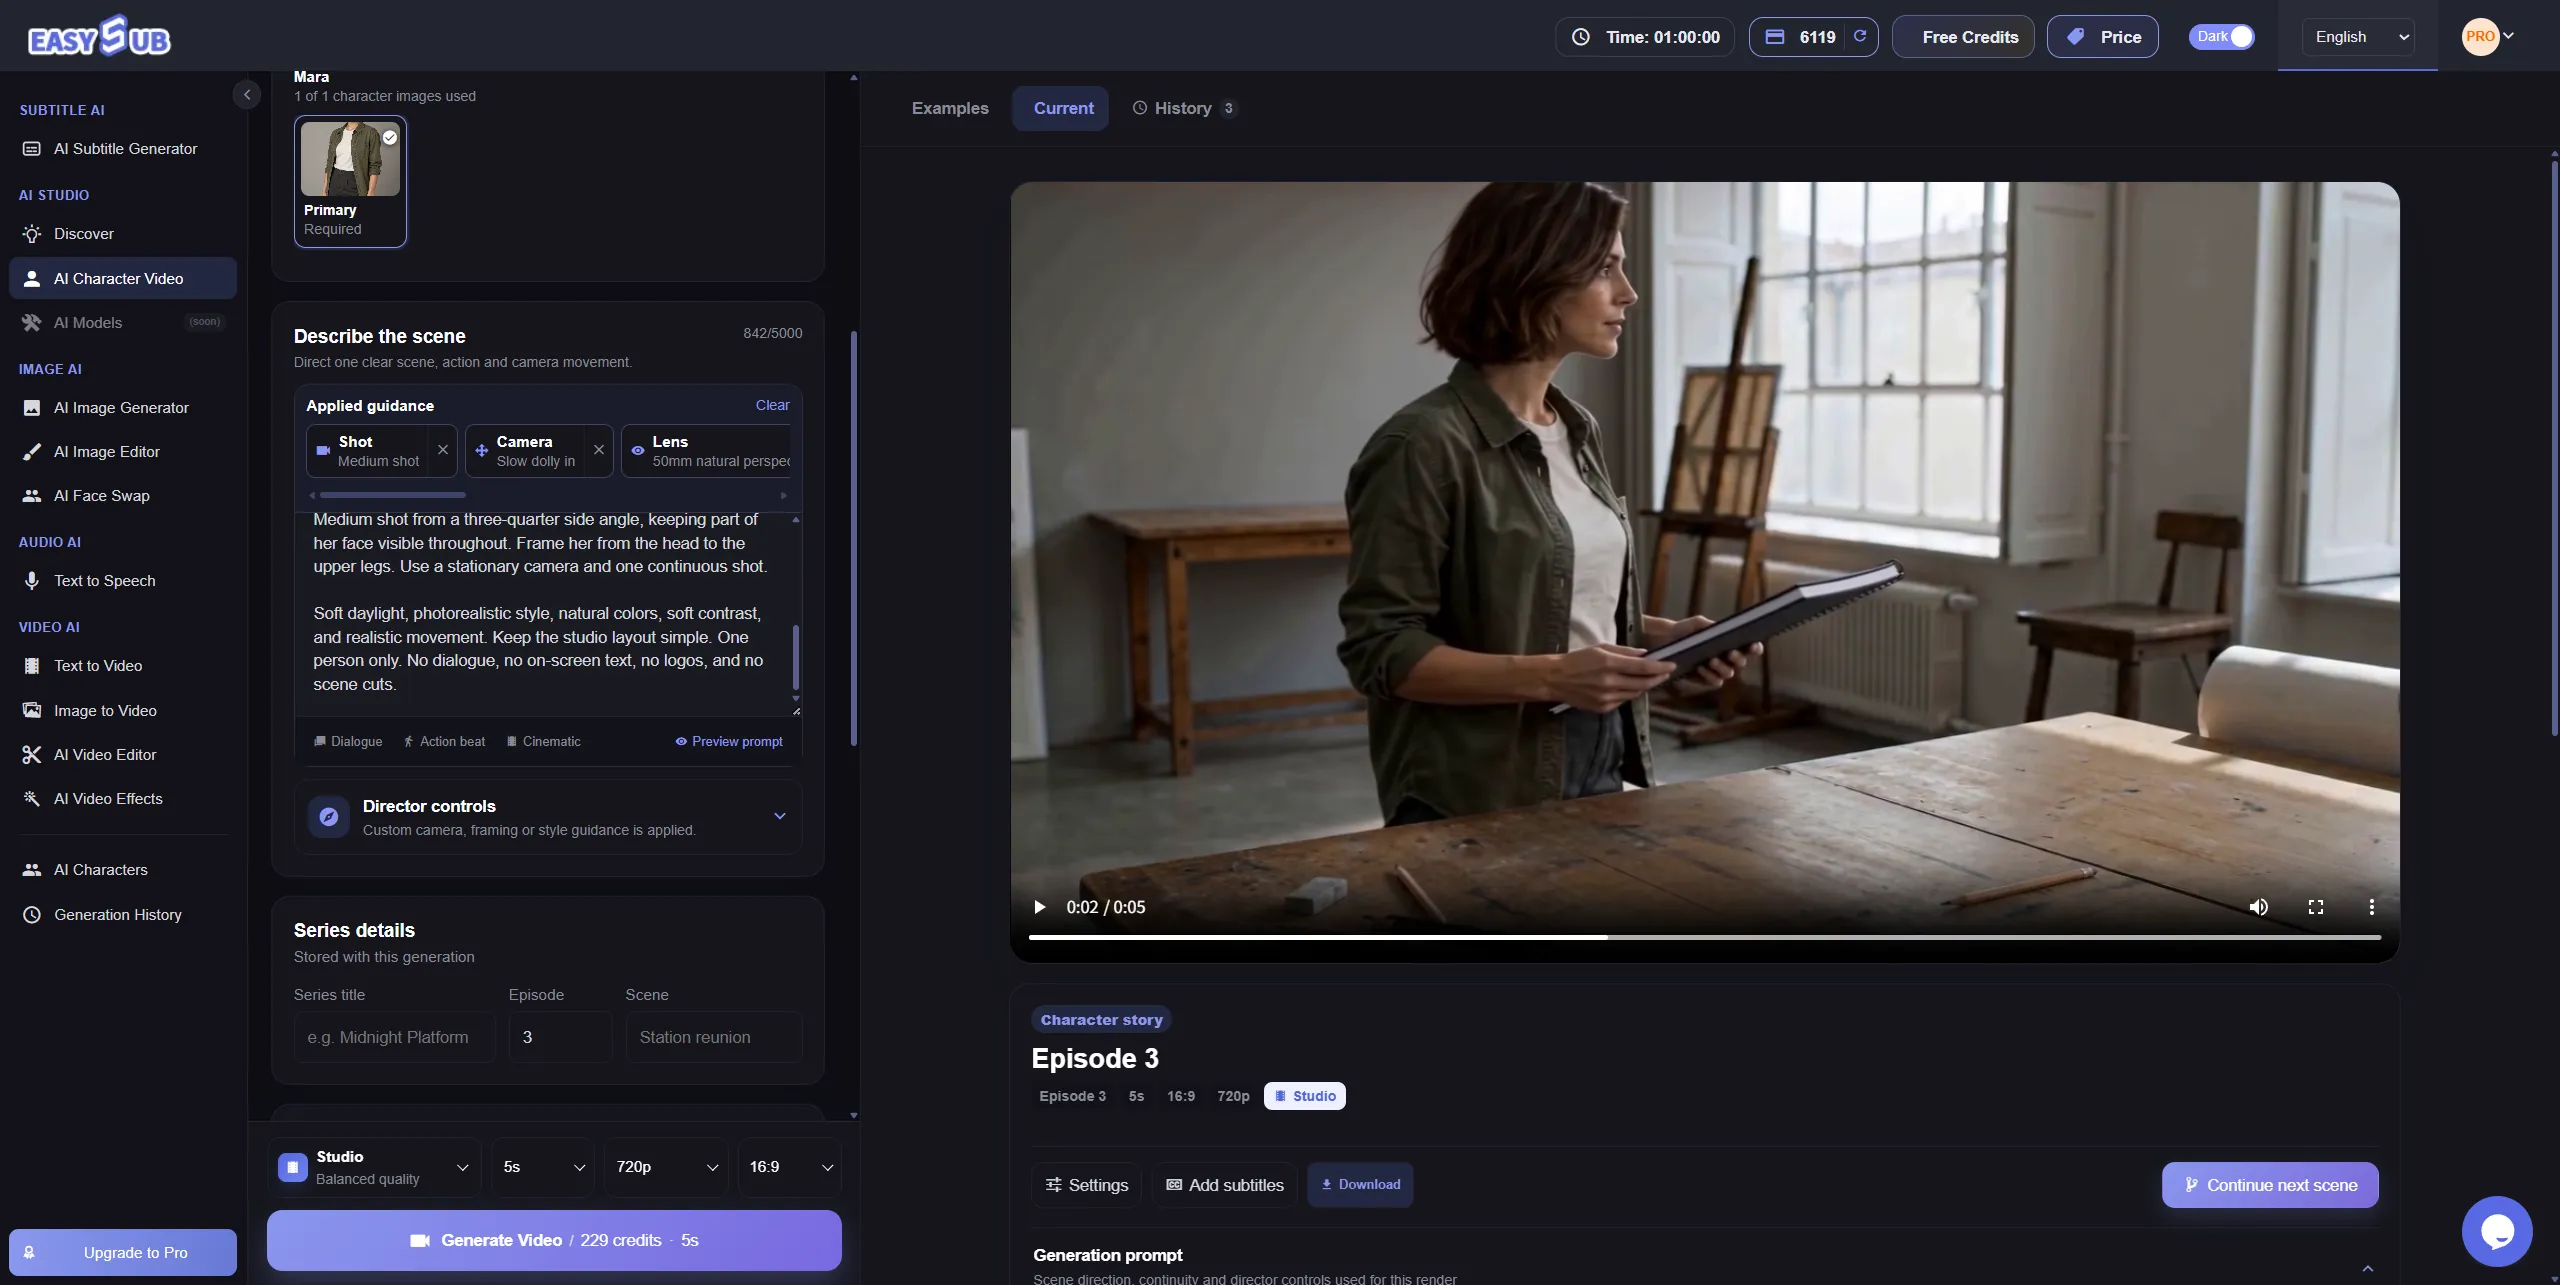
Task: Click Continue next scene
Action: click(2270, 1185)
